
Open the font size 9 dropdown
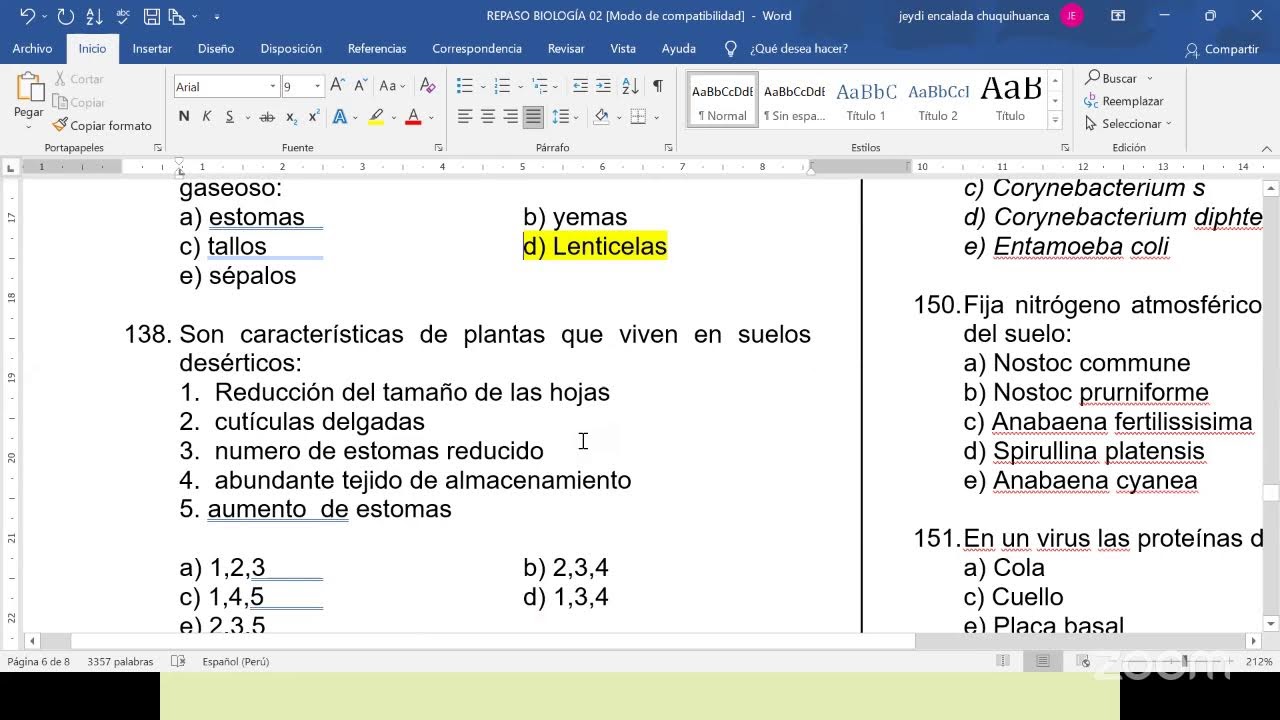click(x=318, y=86)
